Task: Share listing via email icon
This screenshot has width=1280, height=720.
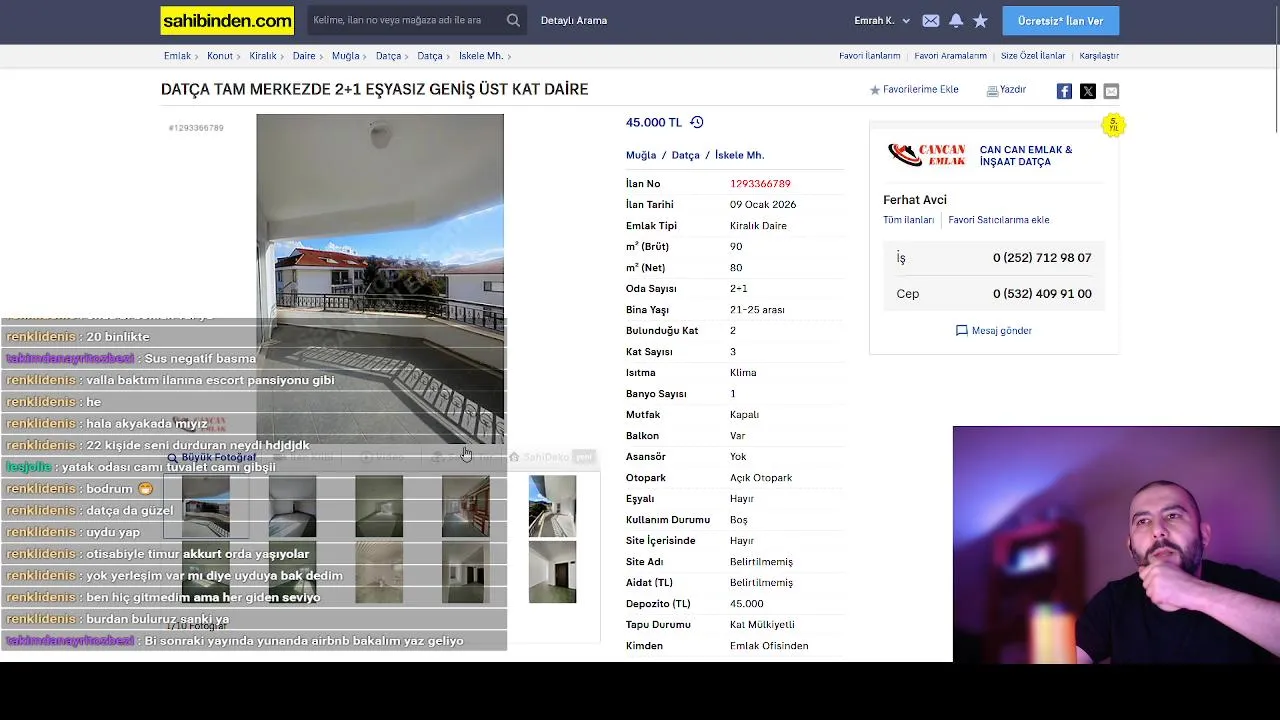Action: coord(1111,91)
